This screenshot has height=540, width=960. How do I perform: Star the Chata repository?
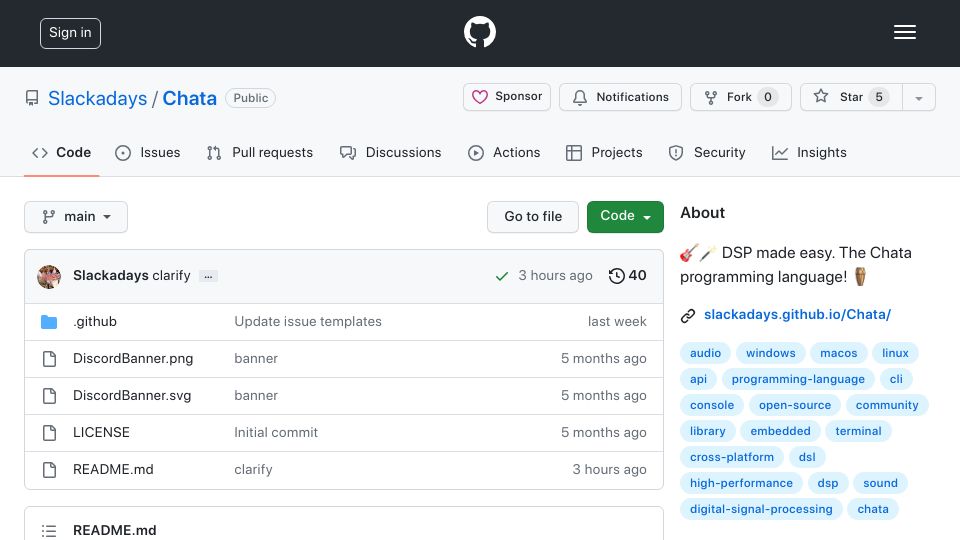pyautogui.click(x=851, y=97)
